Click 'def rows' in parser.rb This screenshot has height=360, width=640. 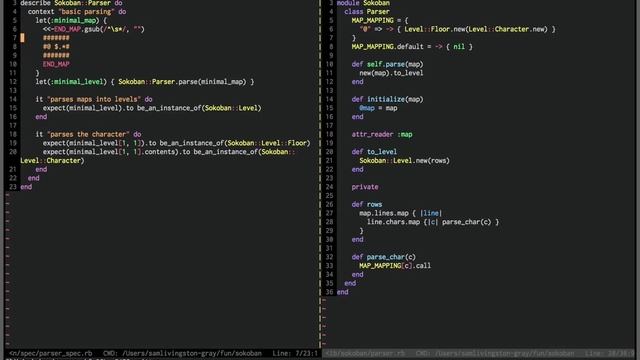point(367,204)
